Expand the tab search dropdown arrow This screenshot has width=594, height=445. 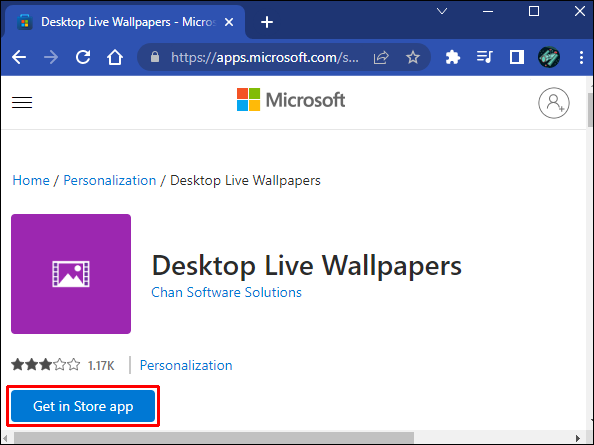(442, 11)
